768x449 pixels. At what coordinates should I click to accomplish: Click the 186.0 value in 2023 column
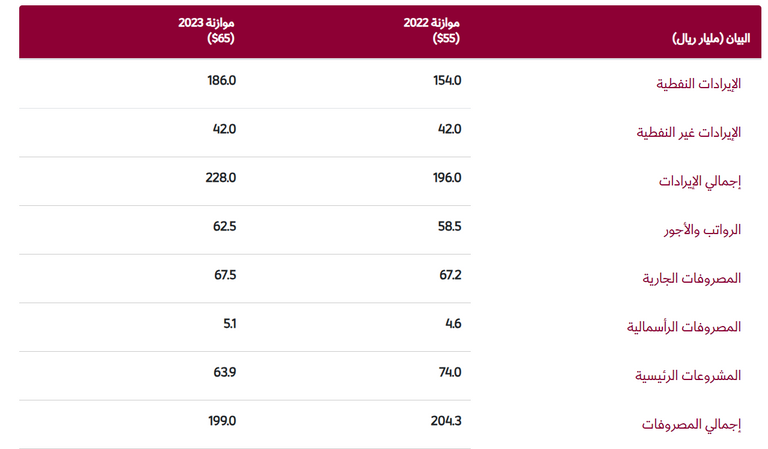pos(222,80)
